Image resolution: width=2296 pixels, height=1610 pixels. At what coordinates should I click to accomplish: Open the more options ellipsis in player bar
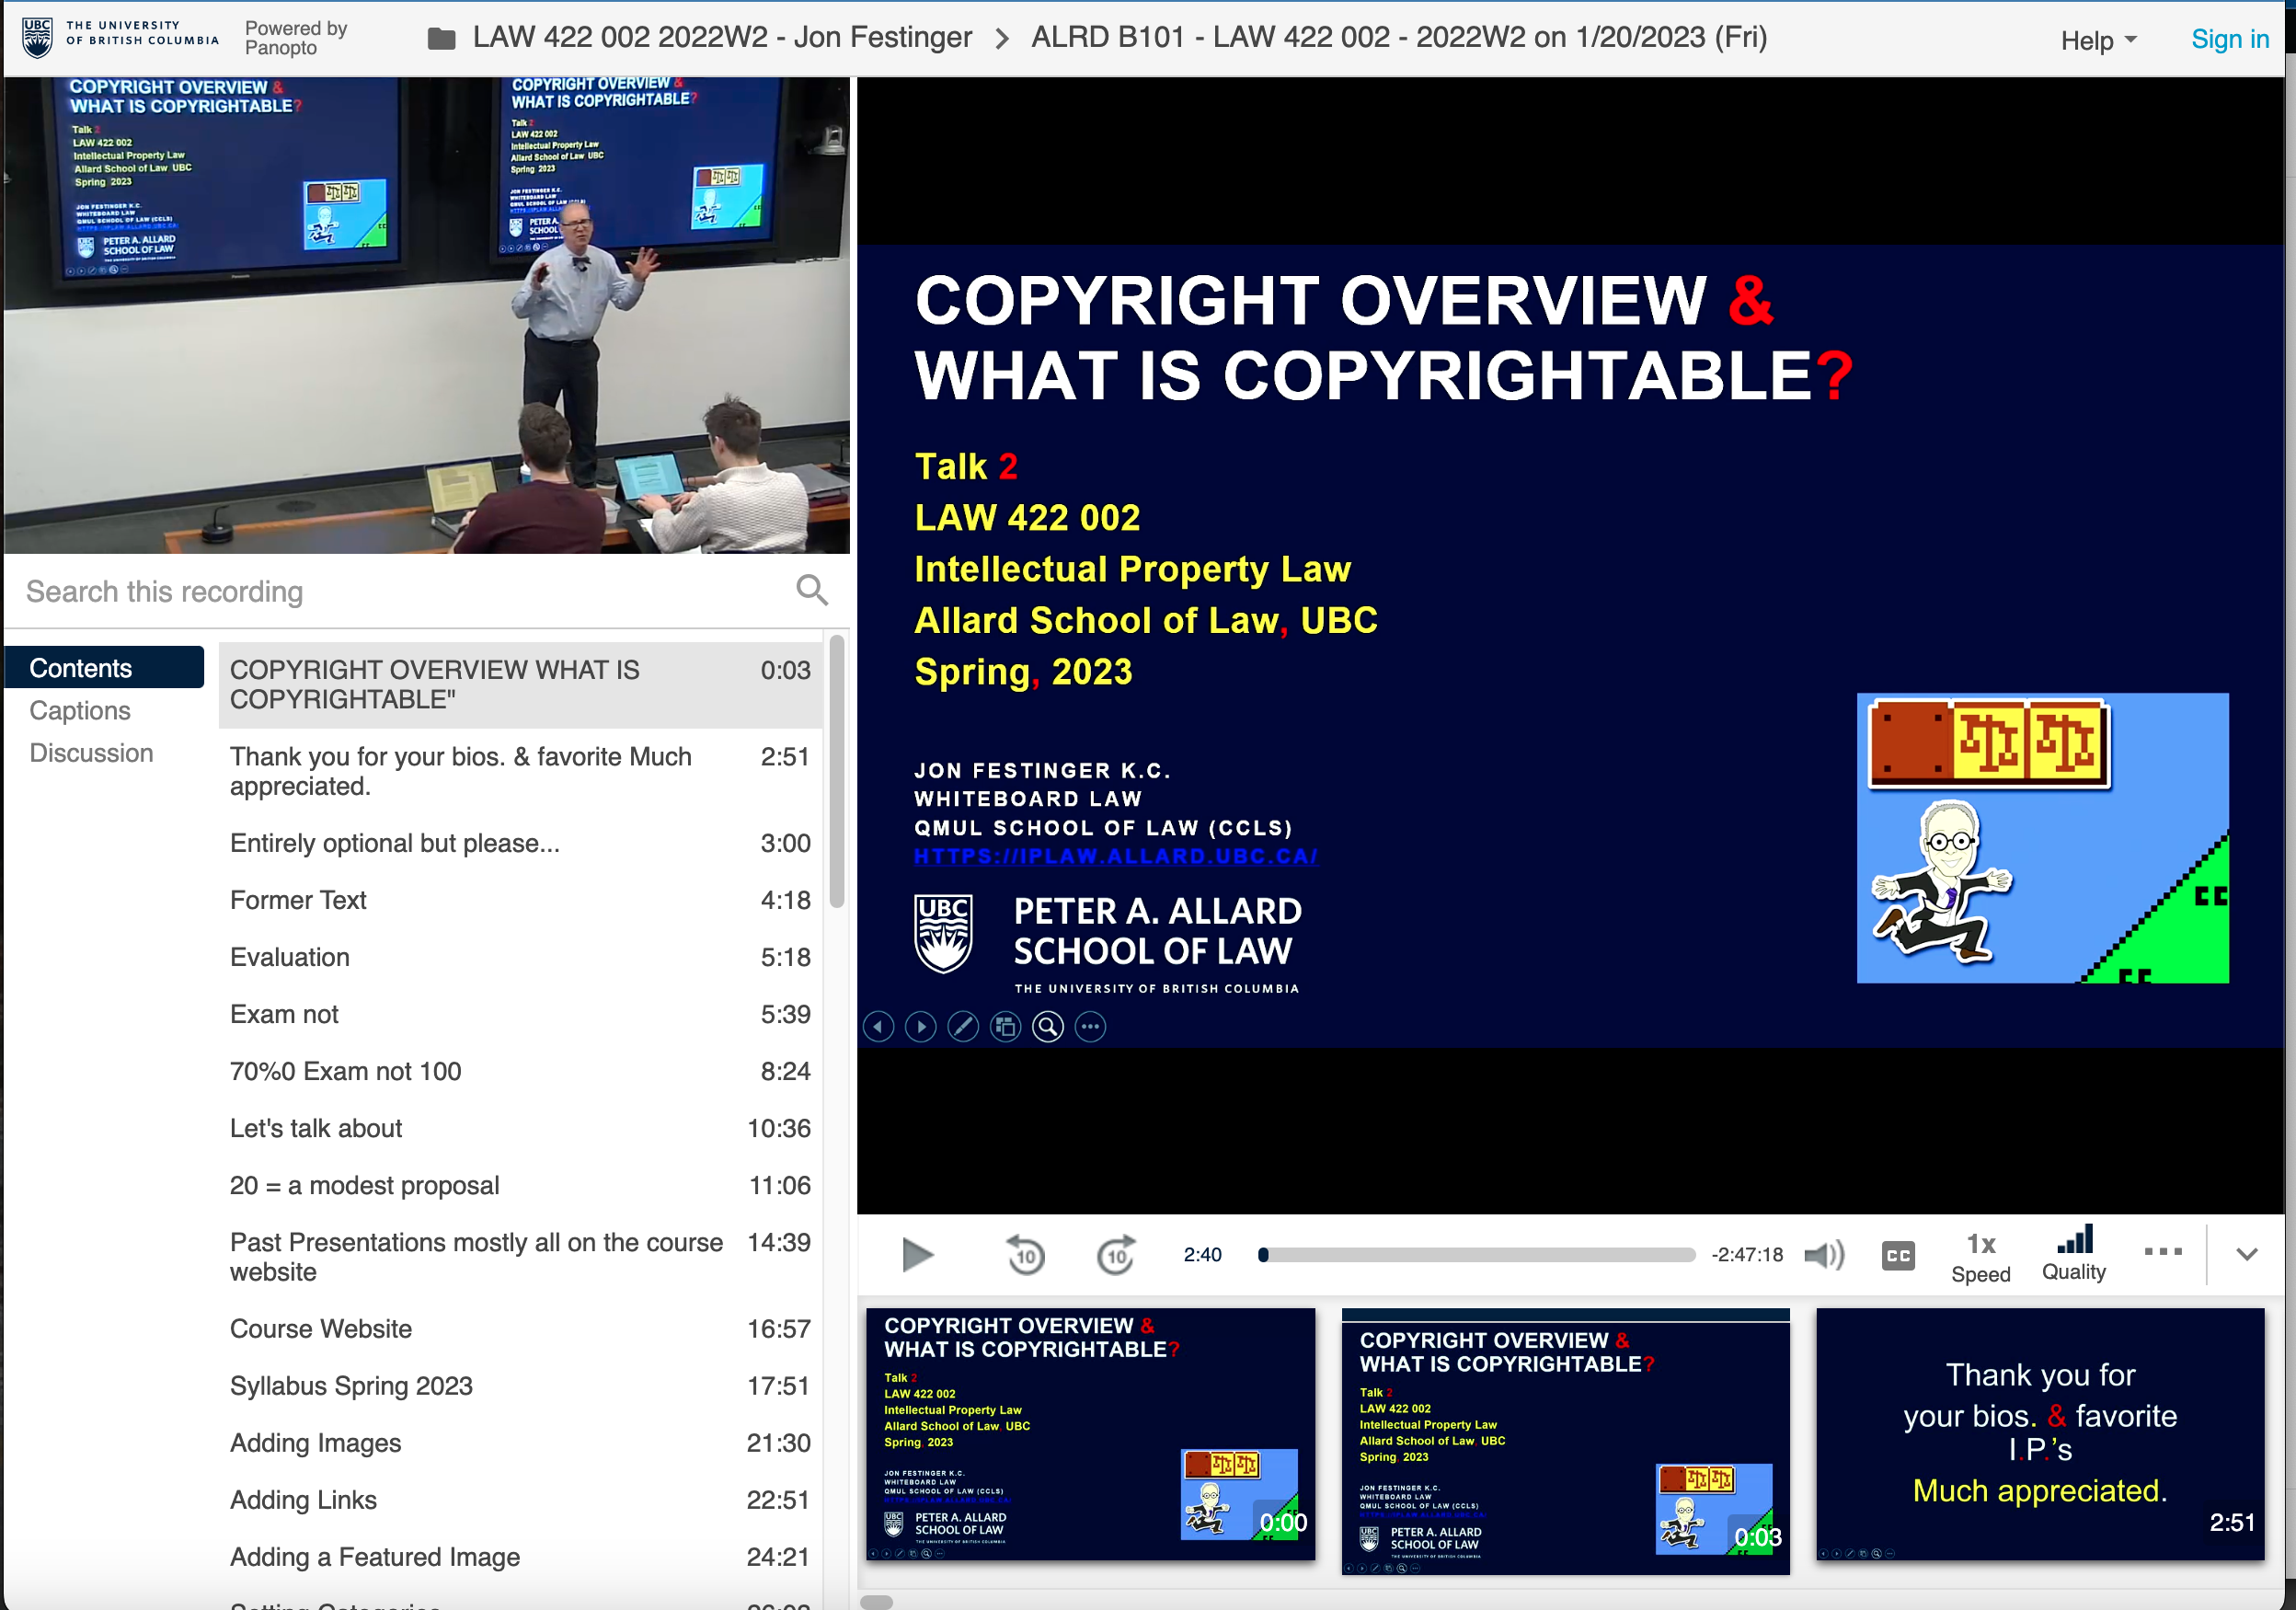click(x=2163, y=1251)
